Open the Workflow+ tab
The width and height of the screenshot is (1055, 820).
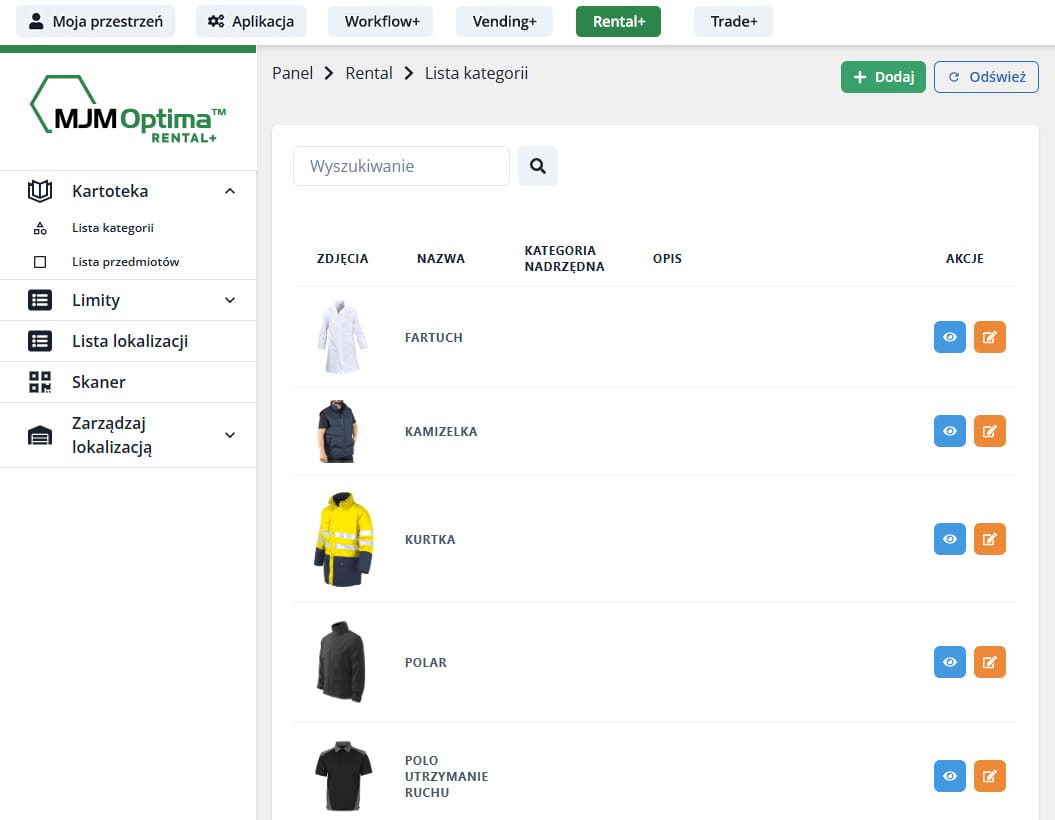tap(382, 21)
